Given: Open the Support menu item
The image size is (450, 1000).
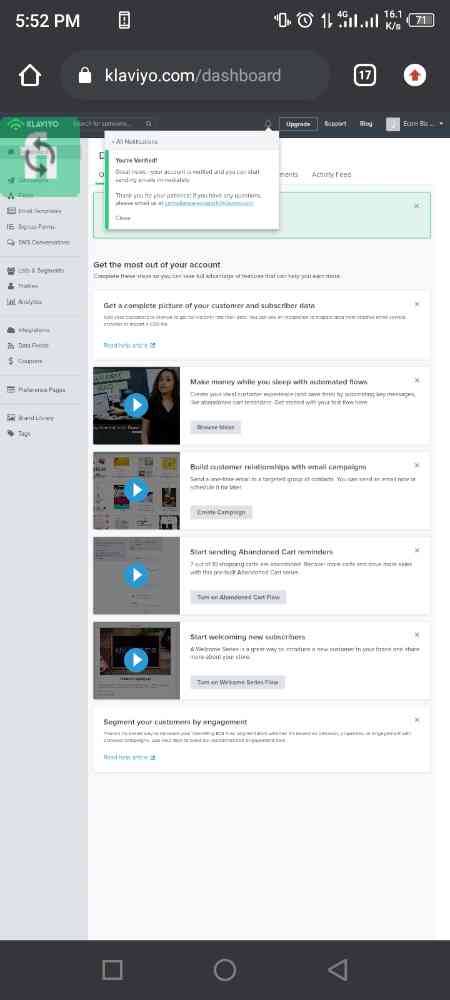Looking at the screenshot, I should (335, 124).
